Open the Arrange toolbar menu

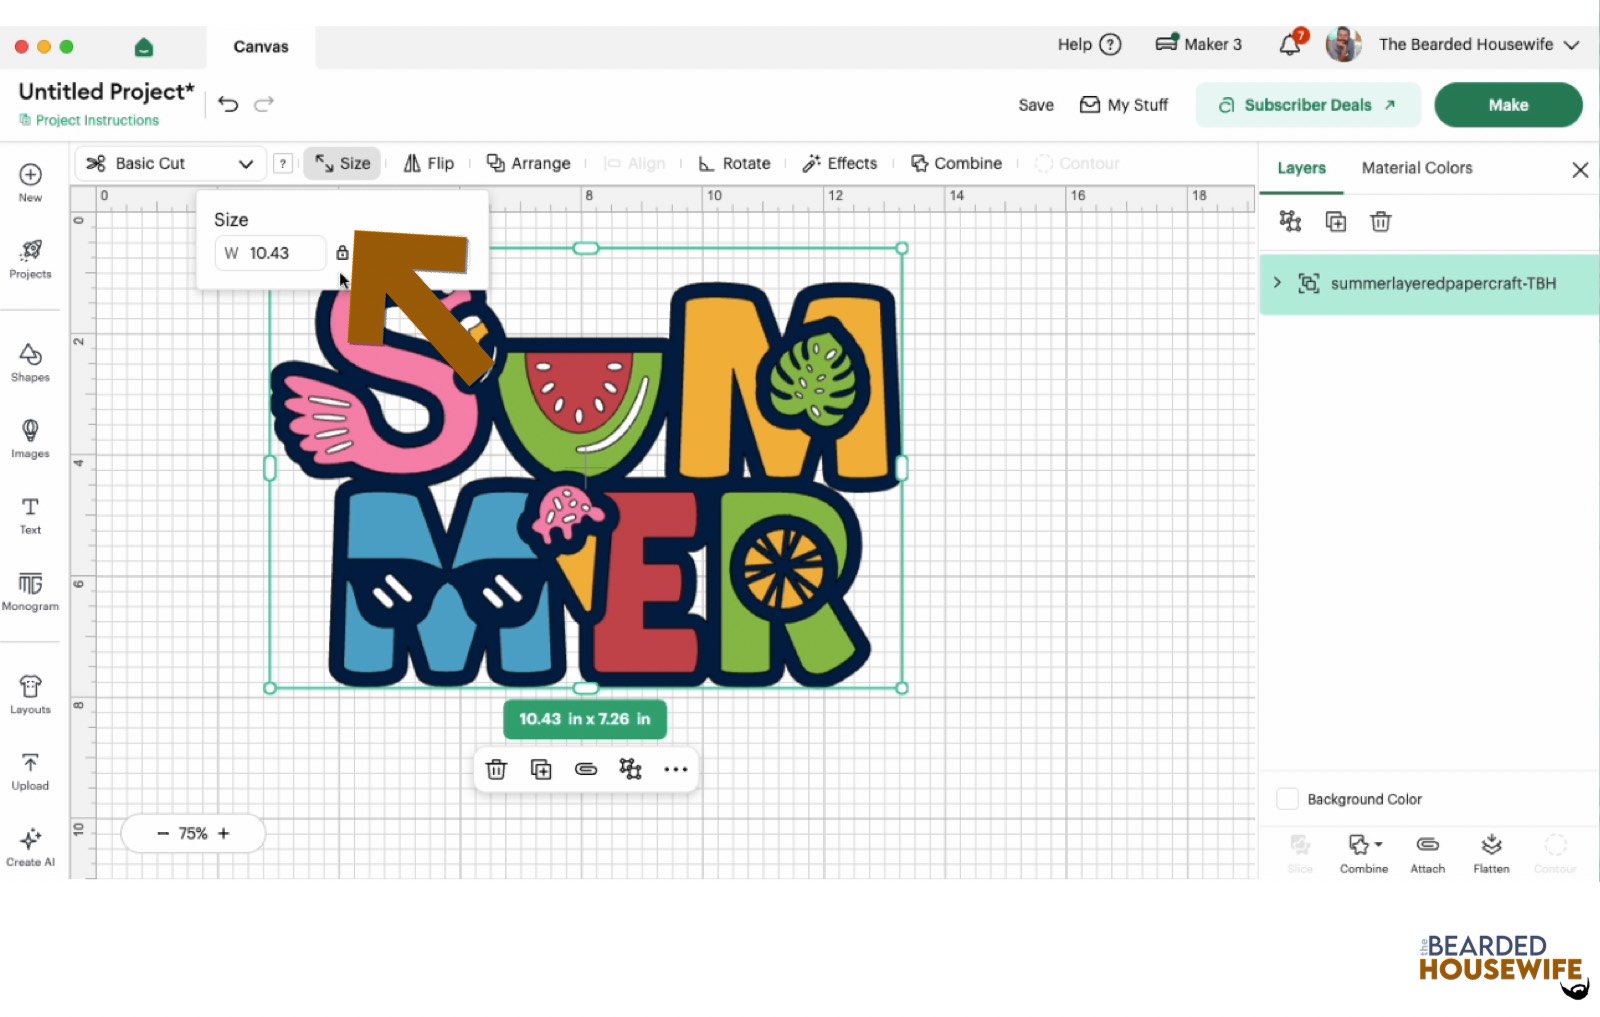[x=528, y=163]
